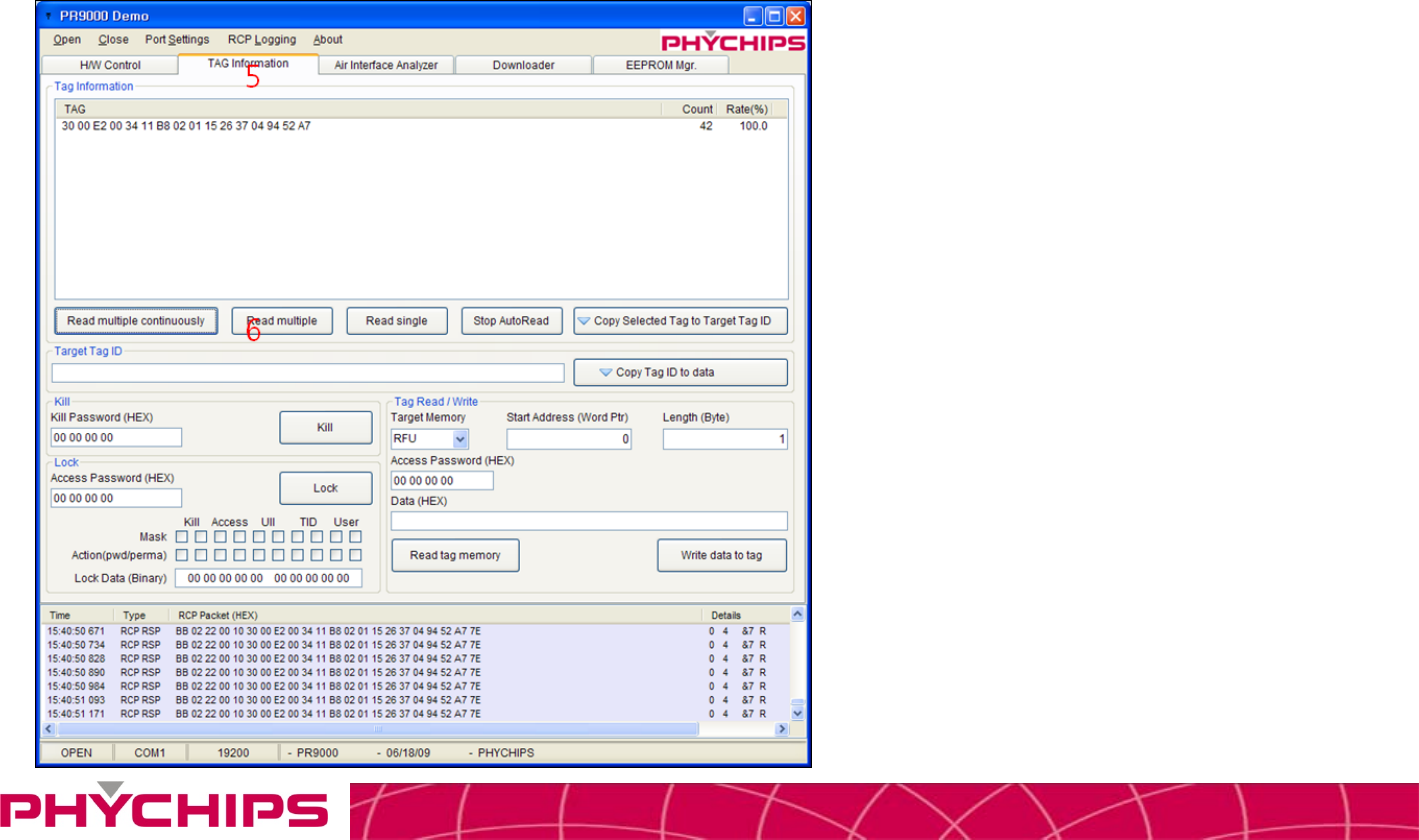The width and height of the screenshot is (1419, 840).
Task: Click the Write data to tag button
Action: pyautogui.click(x=722, y=555)
